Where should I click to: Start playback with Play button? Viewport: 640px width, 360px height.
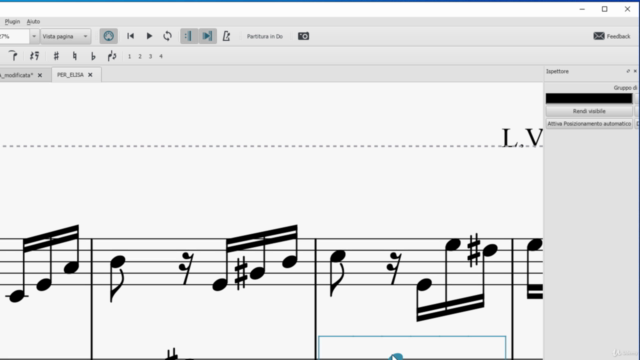149,36
